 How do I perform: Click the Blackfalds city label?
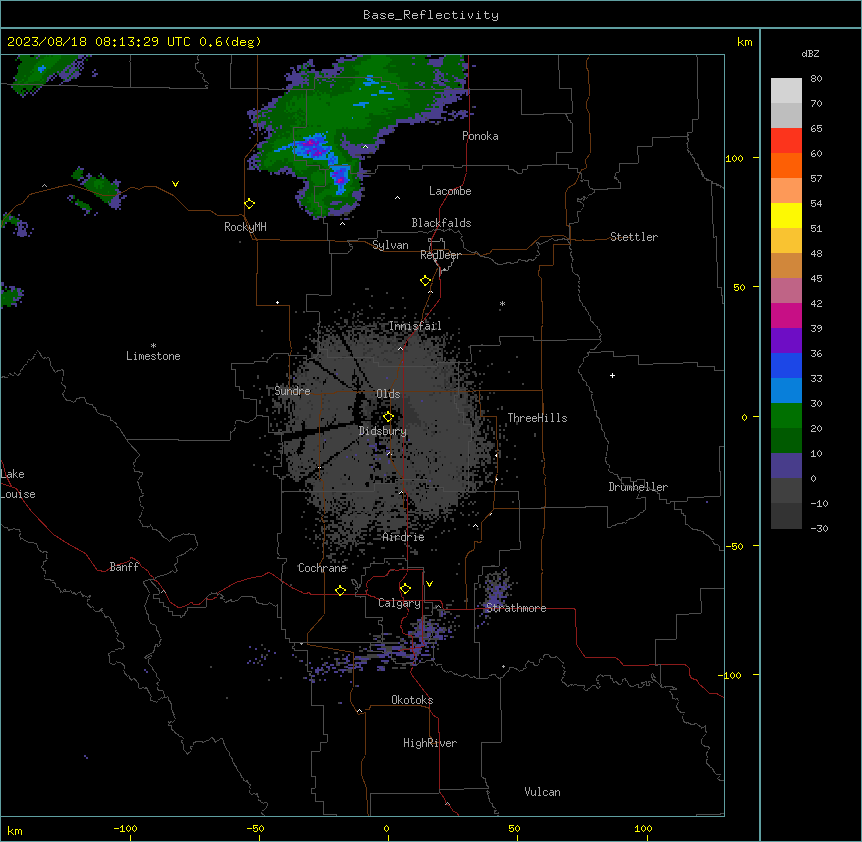[441, 223]
